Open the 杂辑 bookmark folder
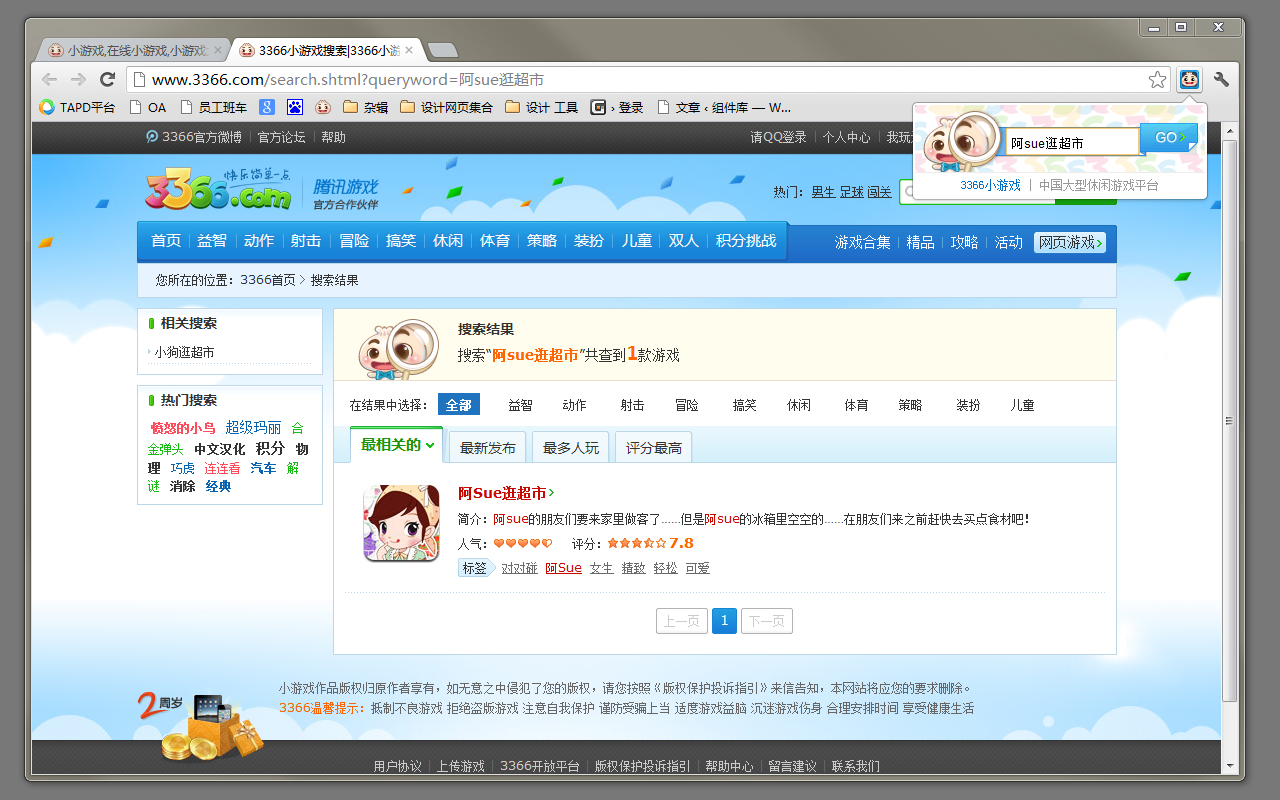The width and height of the screenshot is (1280, 800). point(365,107)
